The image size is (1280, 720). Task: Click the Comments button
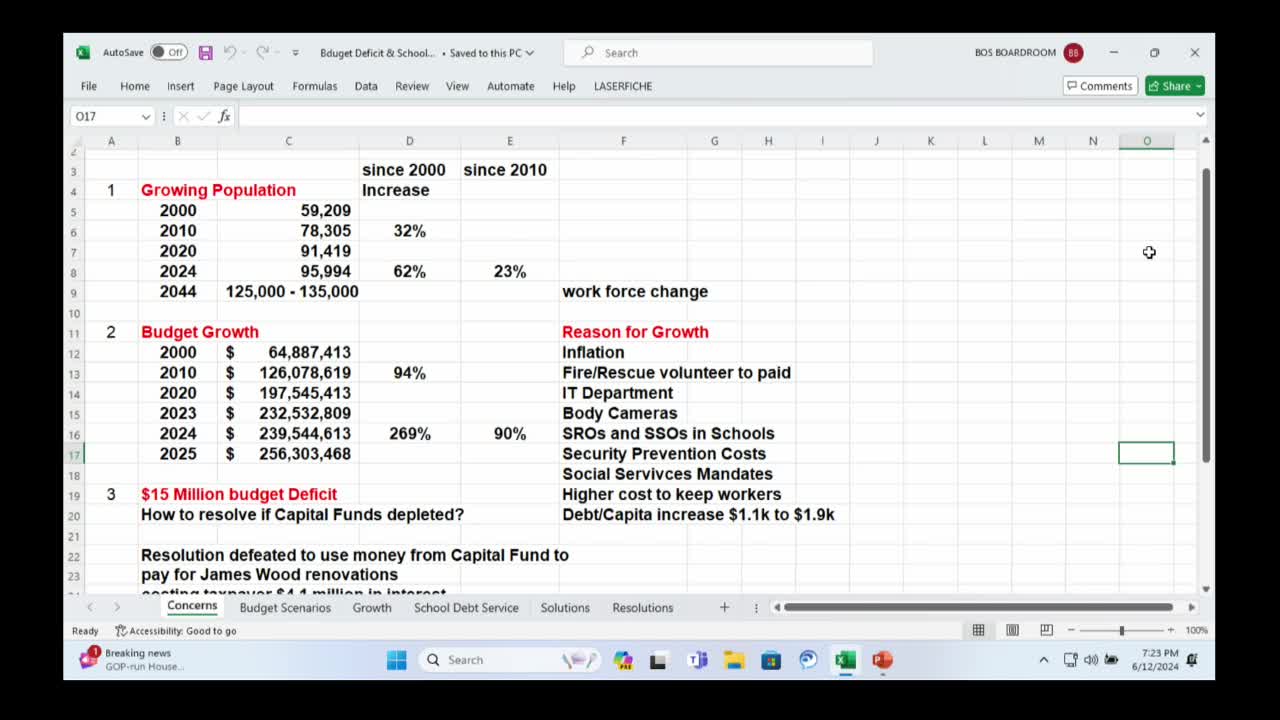[x=1099, y=86]
